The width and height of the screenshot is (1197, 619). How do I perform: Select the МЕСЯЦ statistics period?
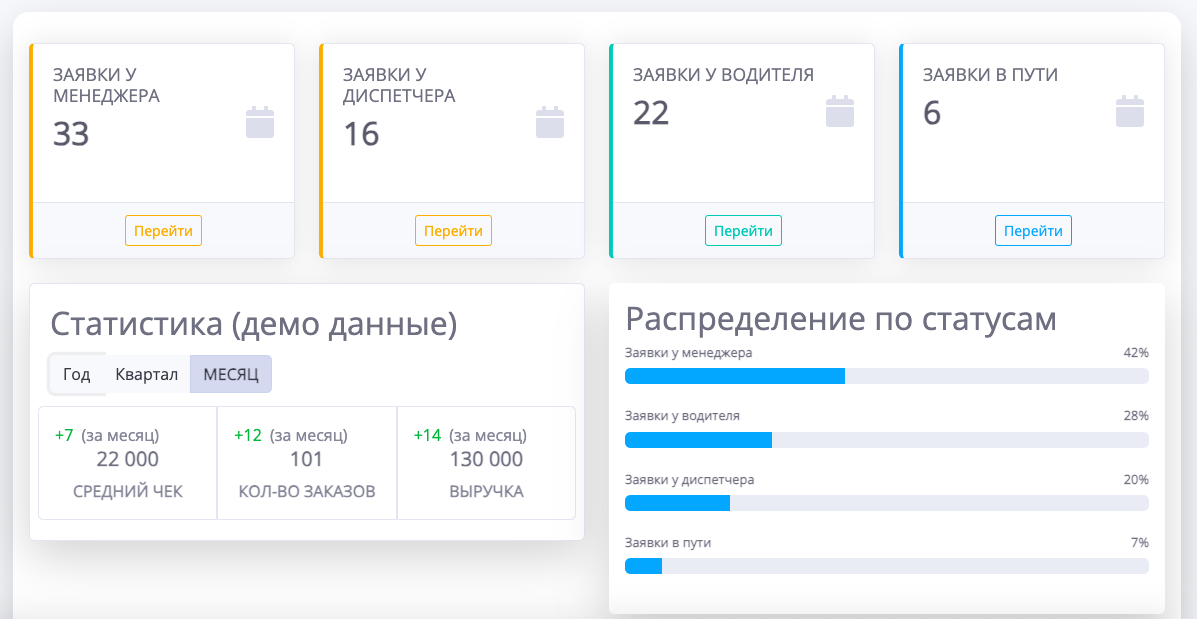(x=231, y=375)
